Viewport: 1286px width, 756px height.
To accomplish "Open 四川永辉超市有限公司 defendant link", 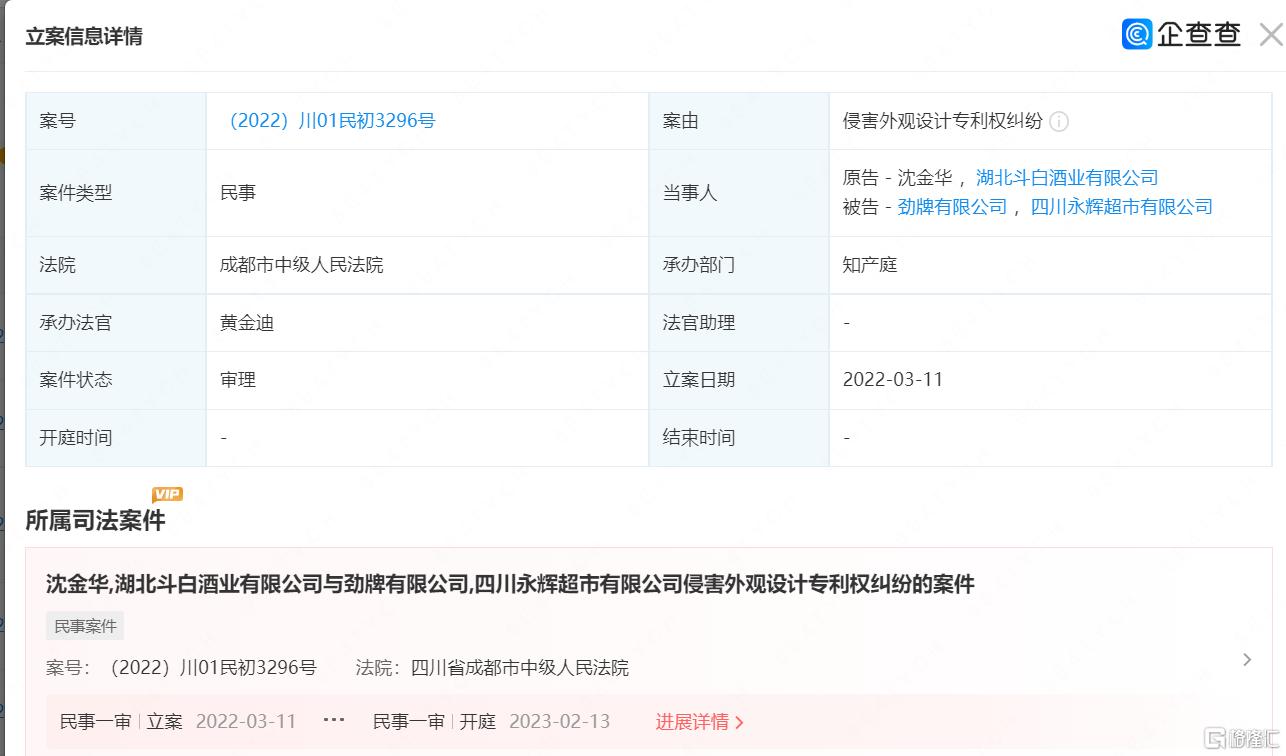I will coord(1121,207).
